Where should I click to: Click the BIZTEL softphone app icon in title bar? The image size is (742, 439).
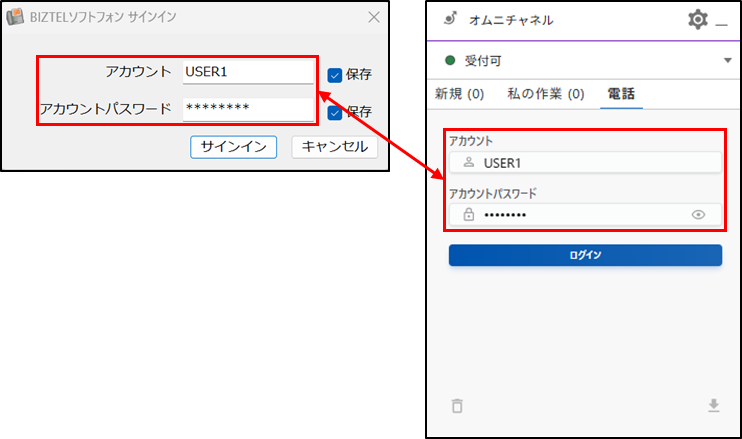pos(15,17)
